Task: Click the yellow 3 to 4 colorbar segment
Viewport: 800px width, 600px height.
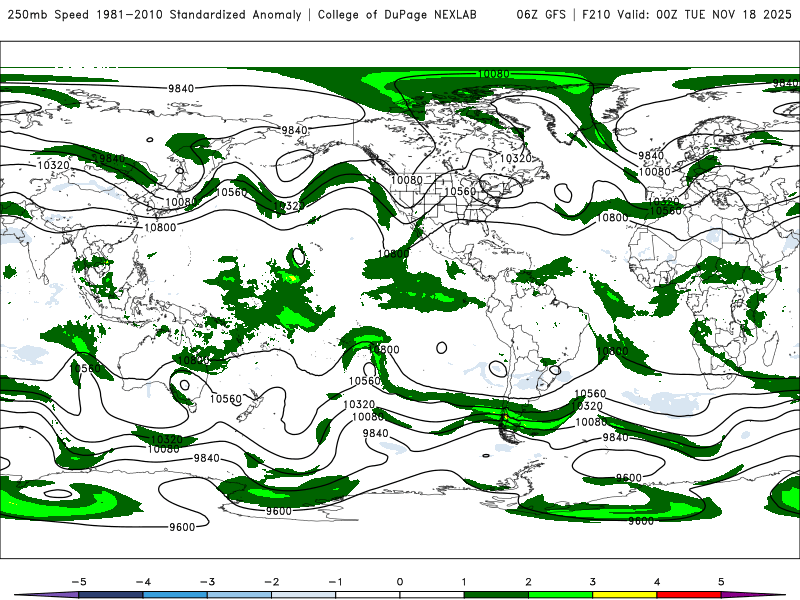Action: (624, 595)
